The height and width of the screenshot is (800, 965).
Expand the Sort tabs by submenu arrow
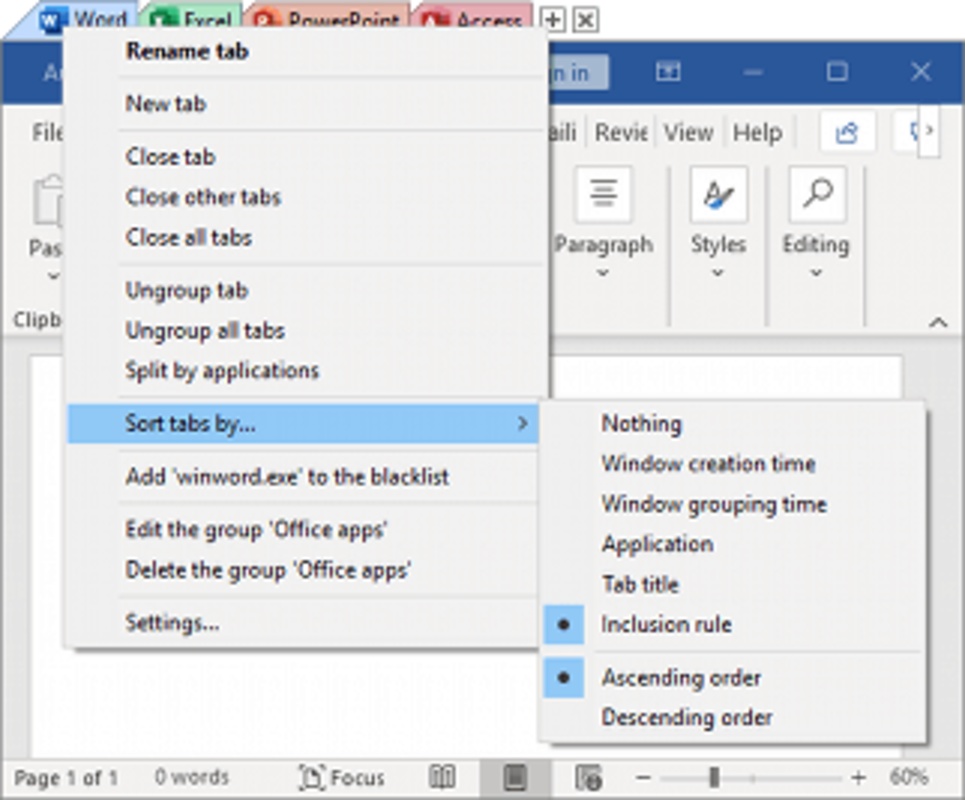(523, 423)
